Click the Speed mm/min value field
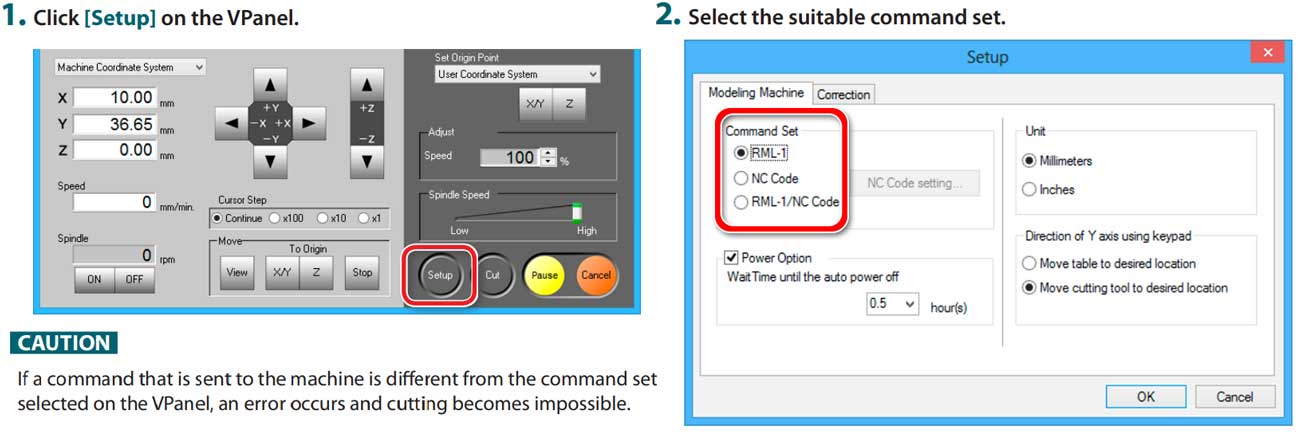This screenshot has height=432, width=1300. click(x=115, y=203)
